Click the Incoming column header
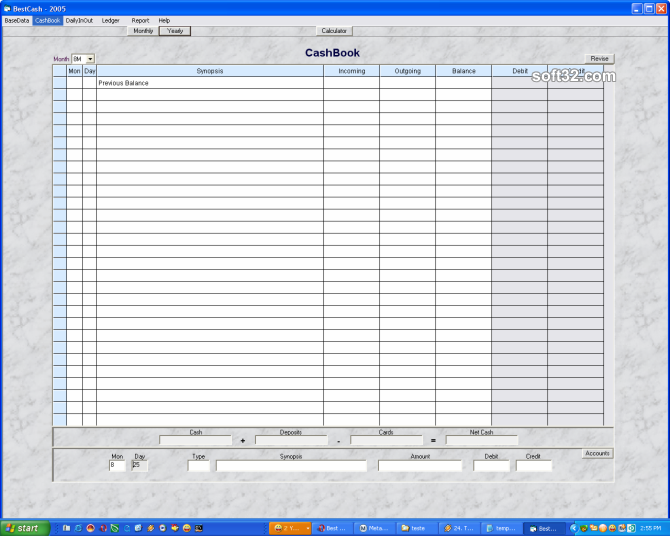The image size is (670, 536). (352, 71)
